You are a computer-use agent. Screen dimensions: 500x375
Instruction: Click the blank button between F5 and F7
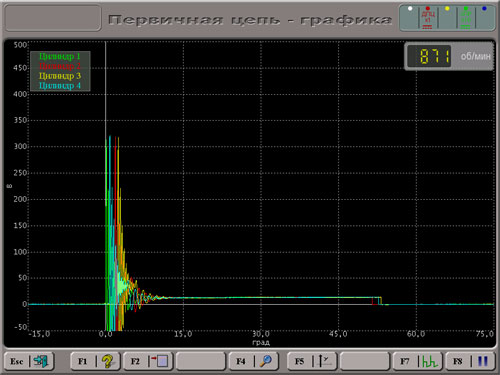365,361
